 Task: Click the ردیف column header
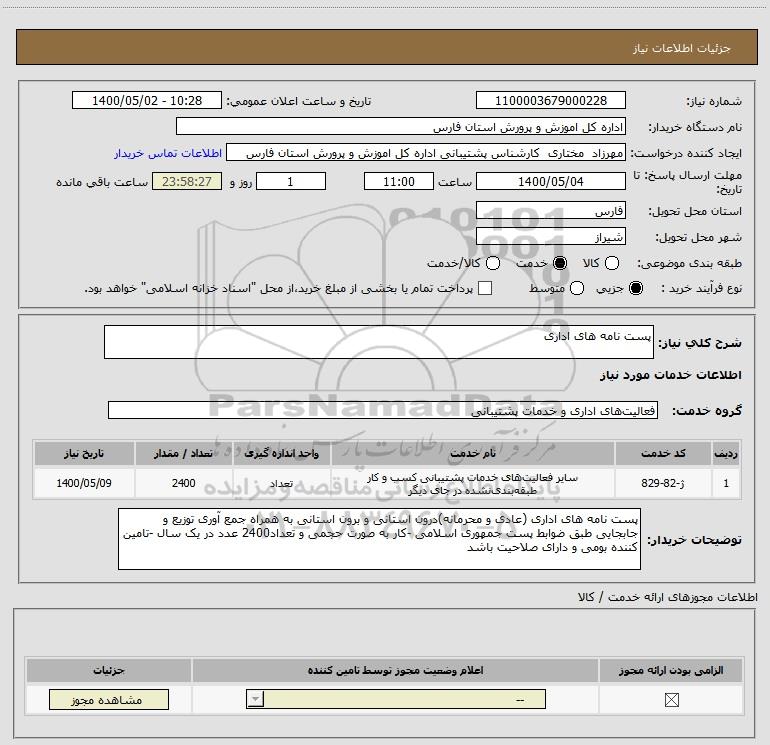(726, 453)
